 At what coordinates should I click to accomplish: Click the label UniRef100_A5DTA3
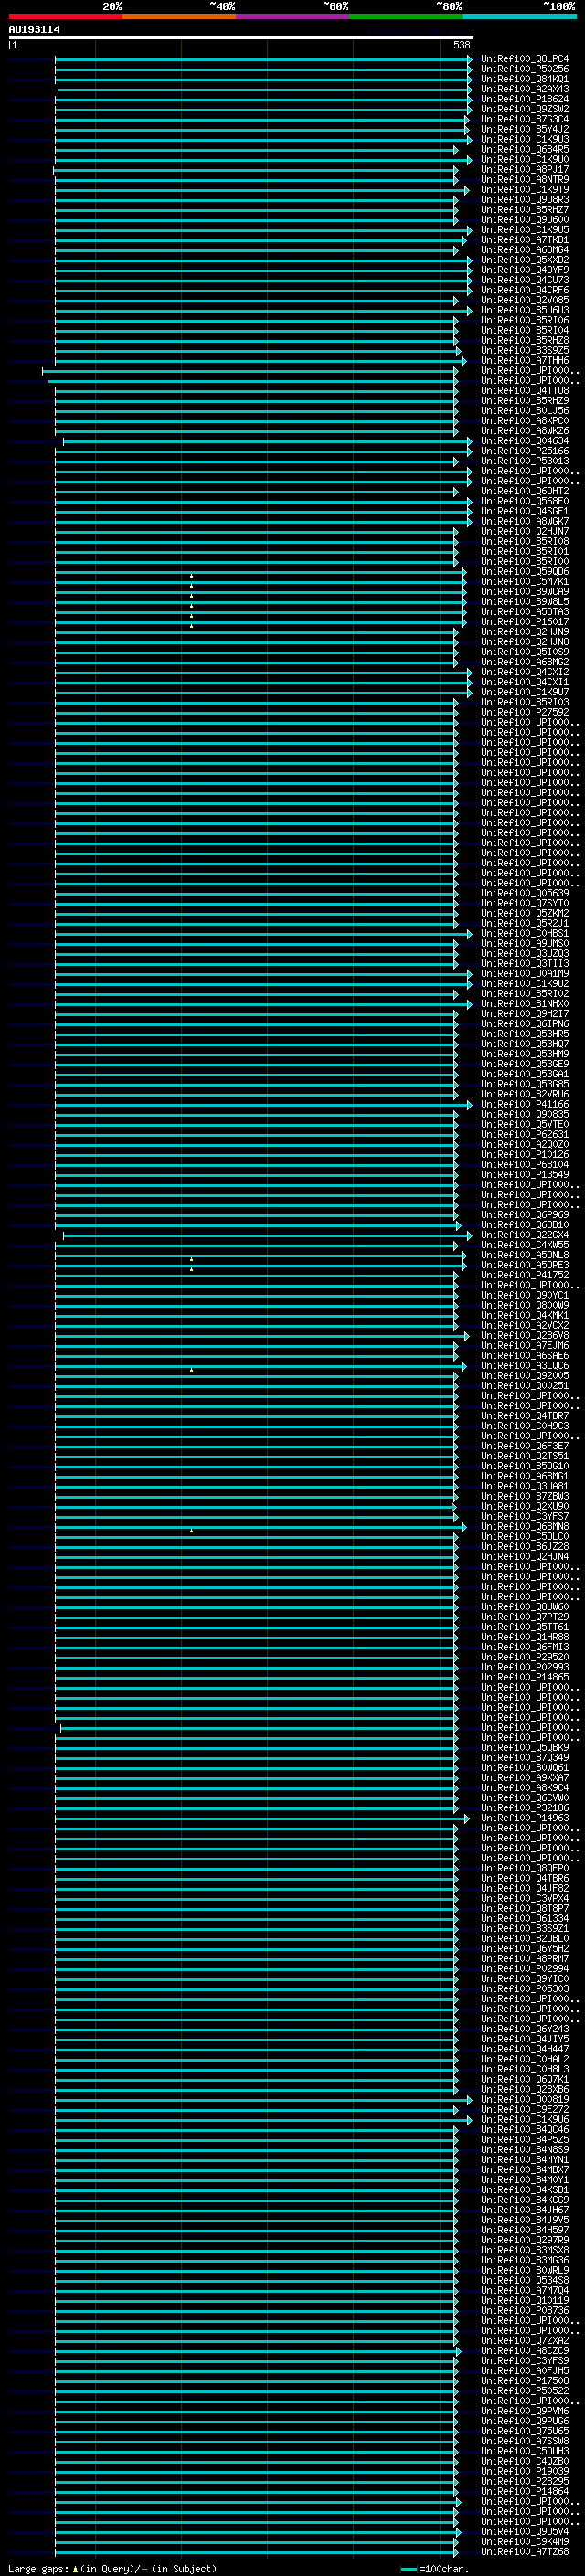point(524,612)
